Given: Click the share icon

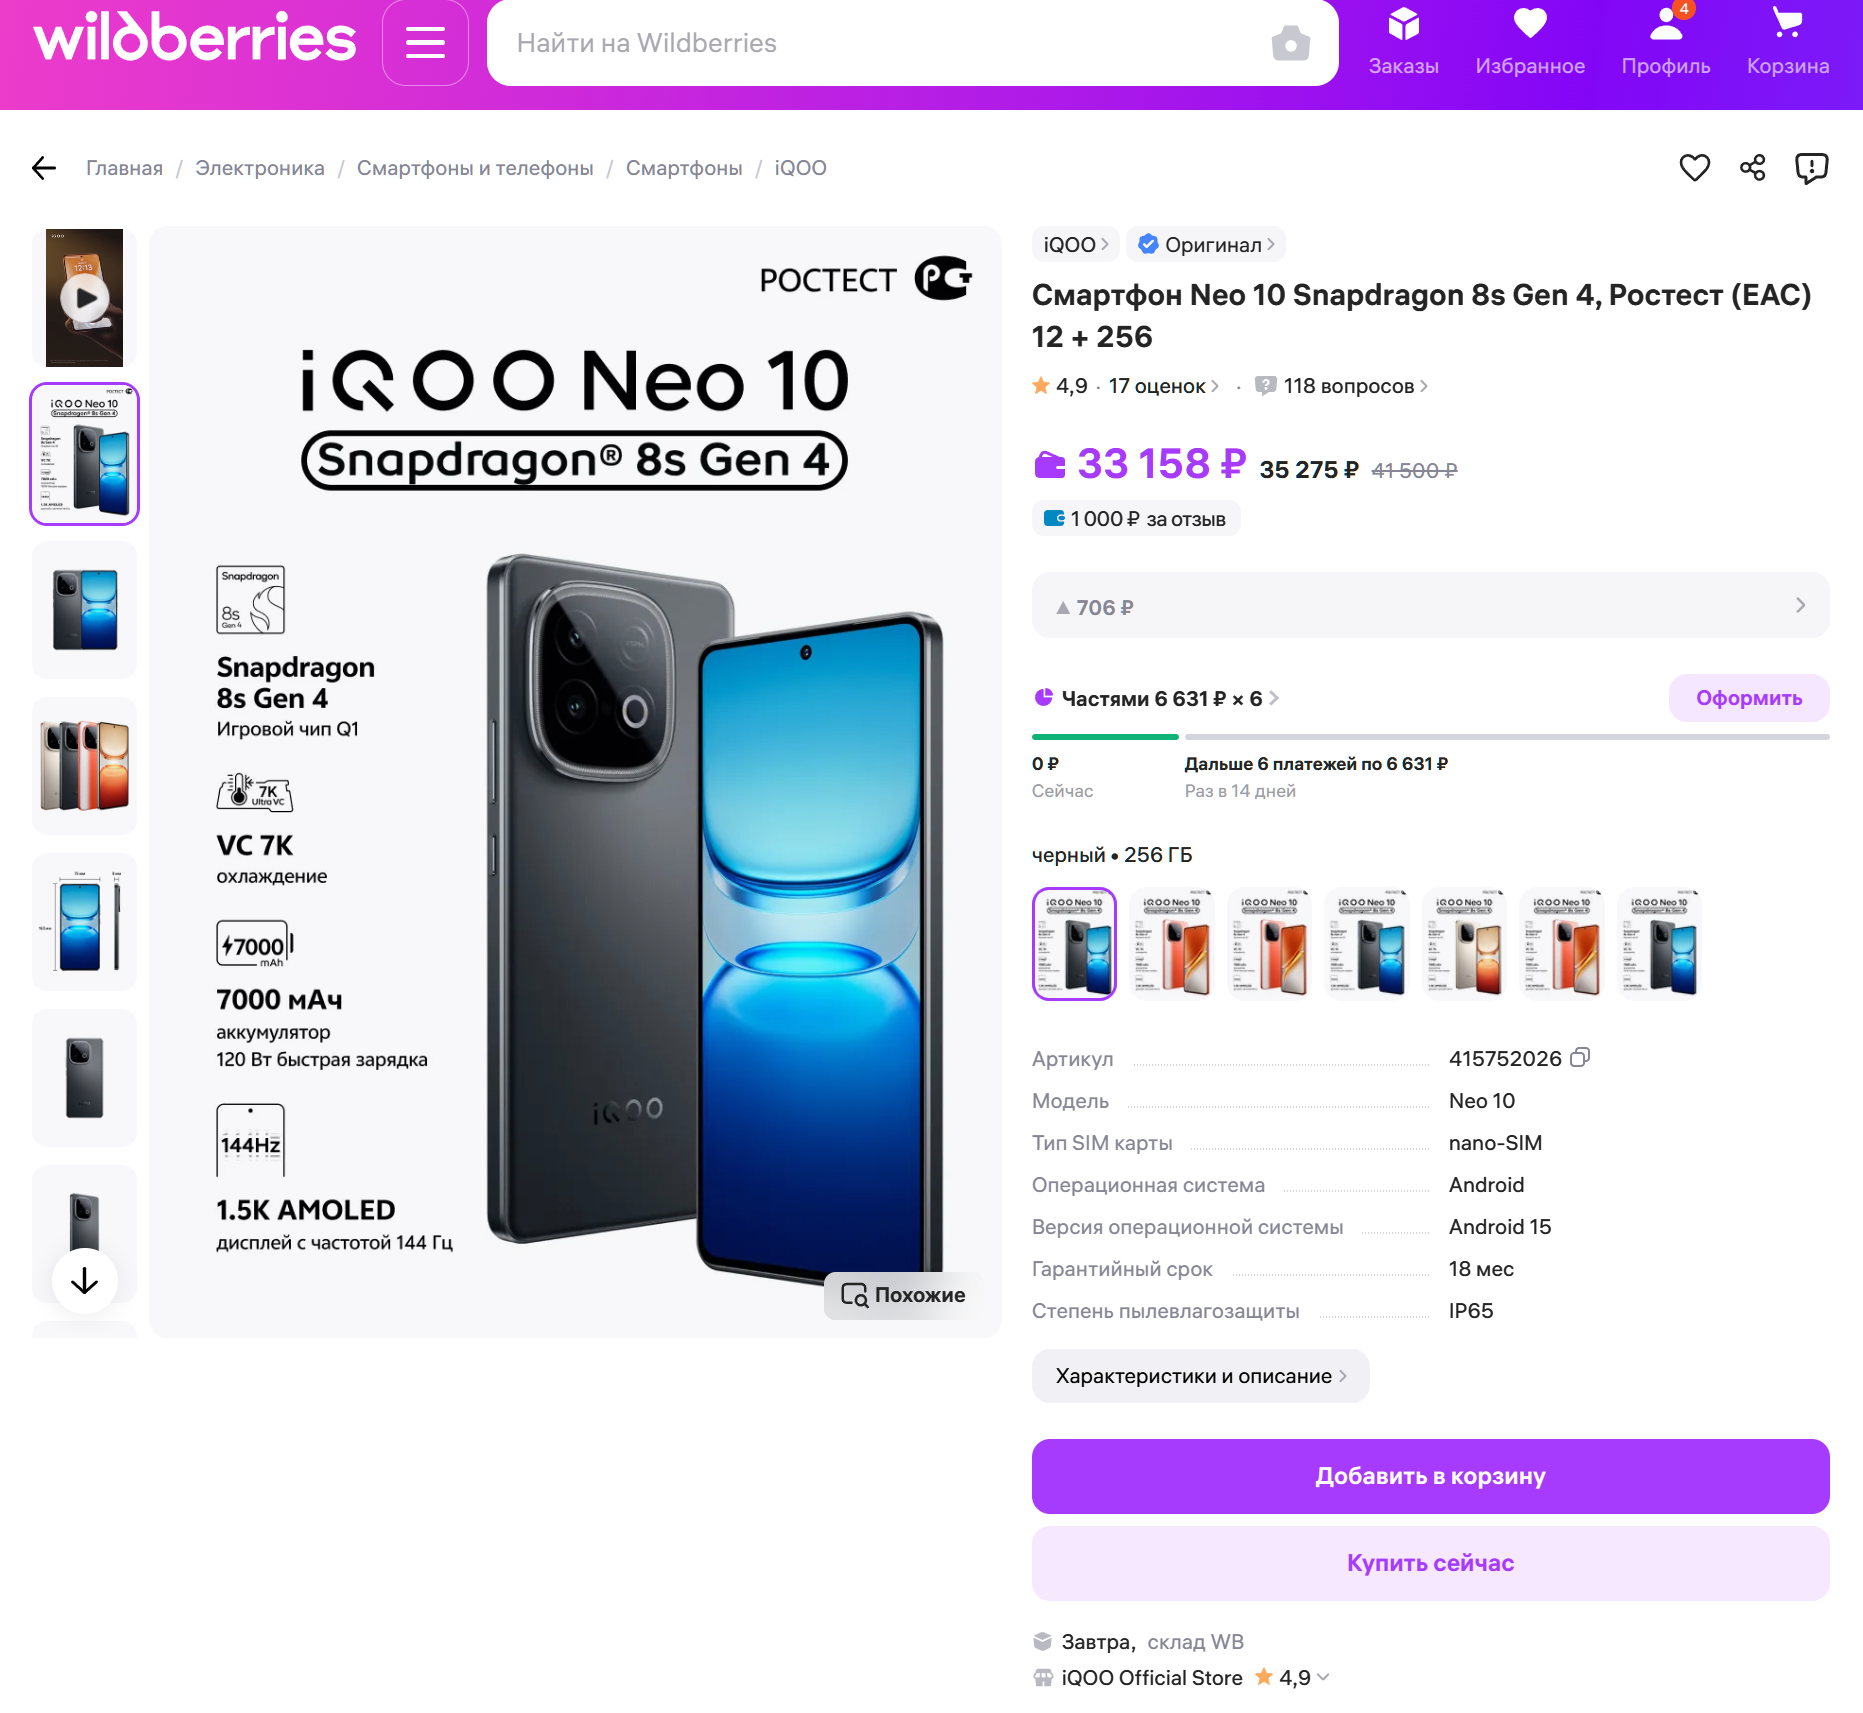Looking at the screenshot, I should 1752,168.
